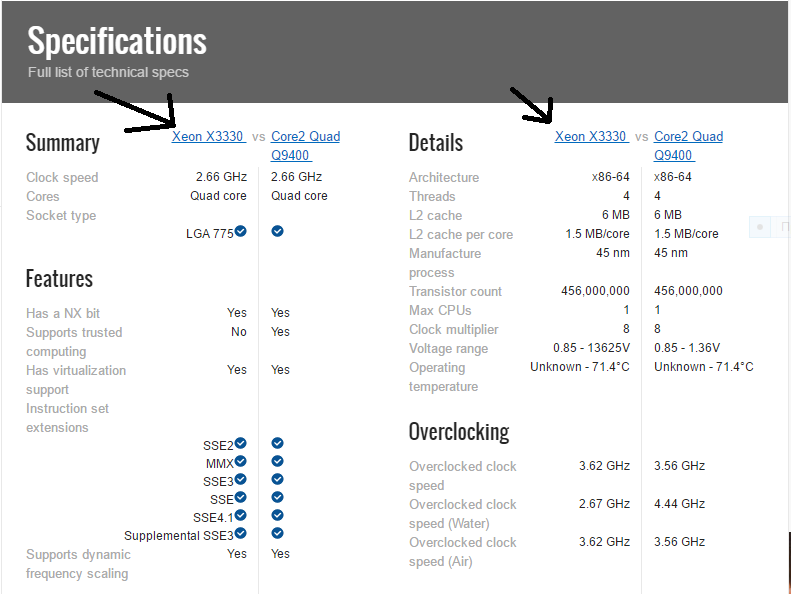Click the 'Socket type' row label
Screen dimensions: 791x594
click(61, 215)
